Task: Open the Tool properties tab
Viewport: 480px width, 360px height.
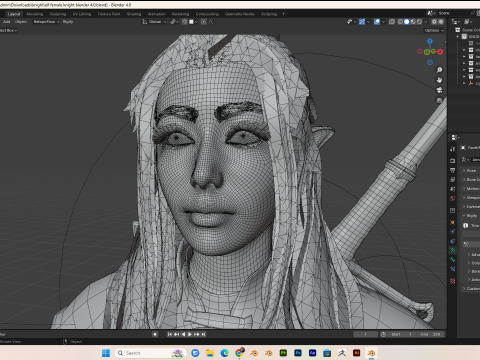Action: point(452,149)
